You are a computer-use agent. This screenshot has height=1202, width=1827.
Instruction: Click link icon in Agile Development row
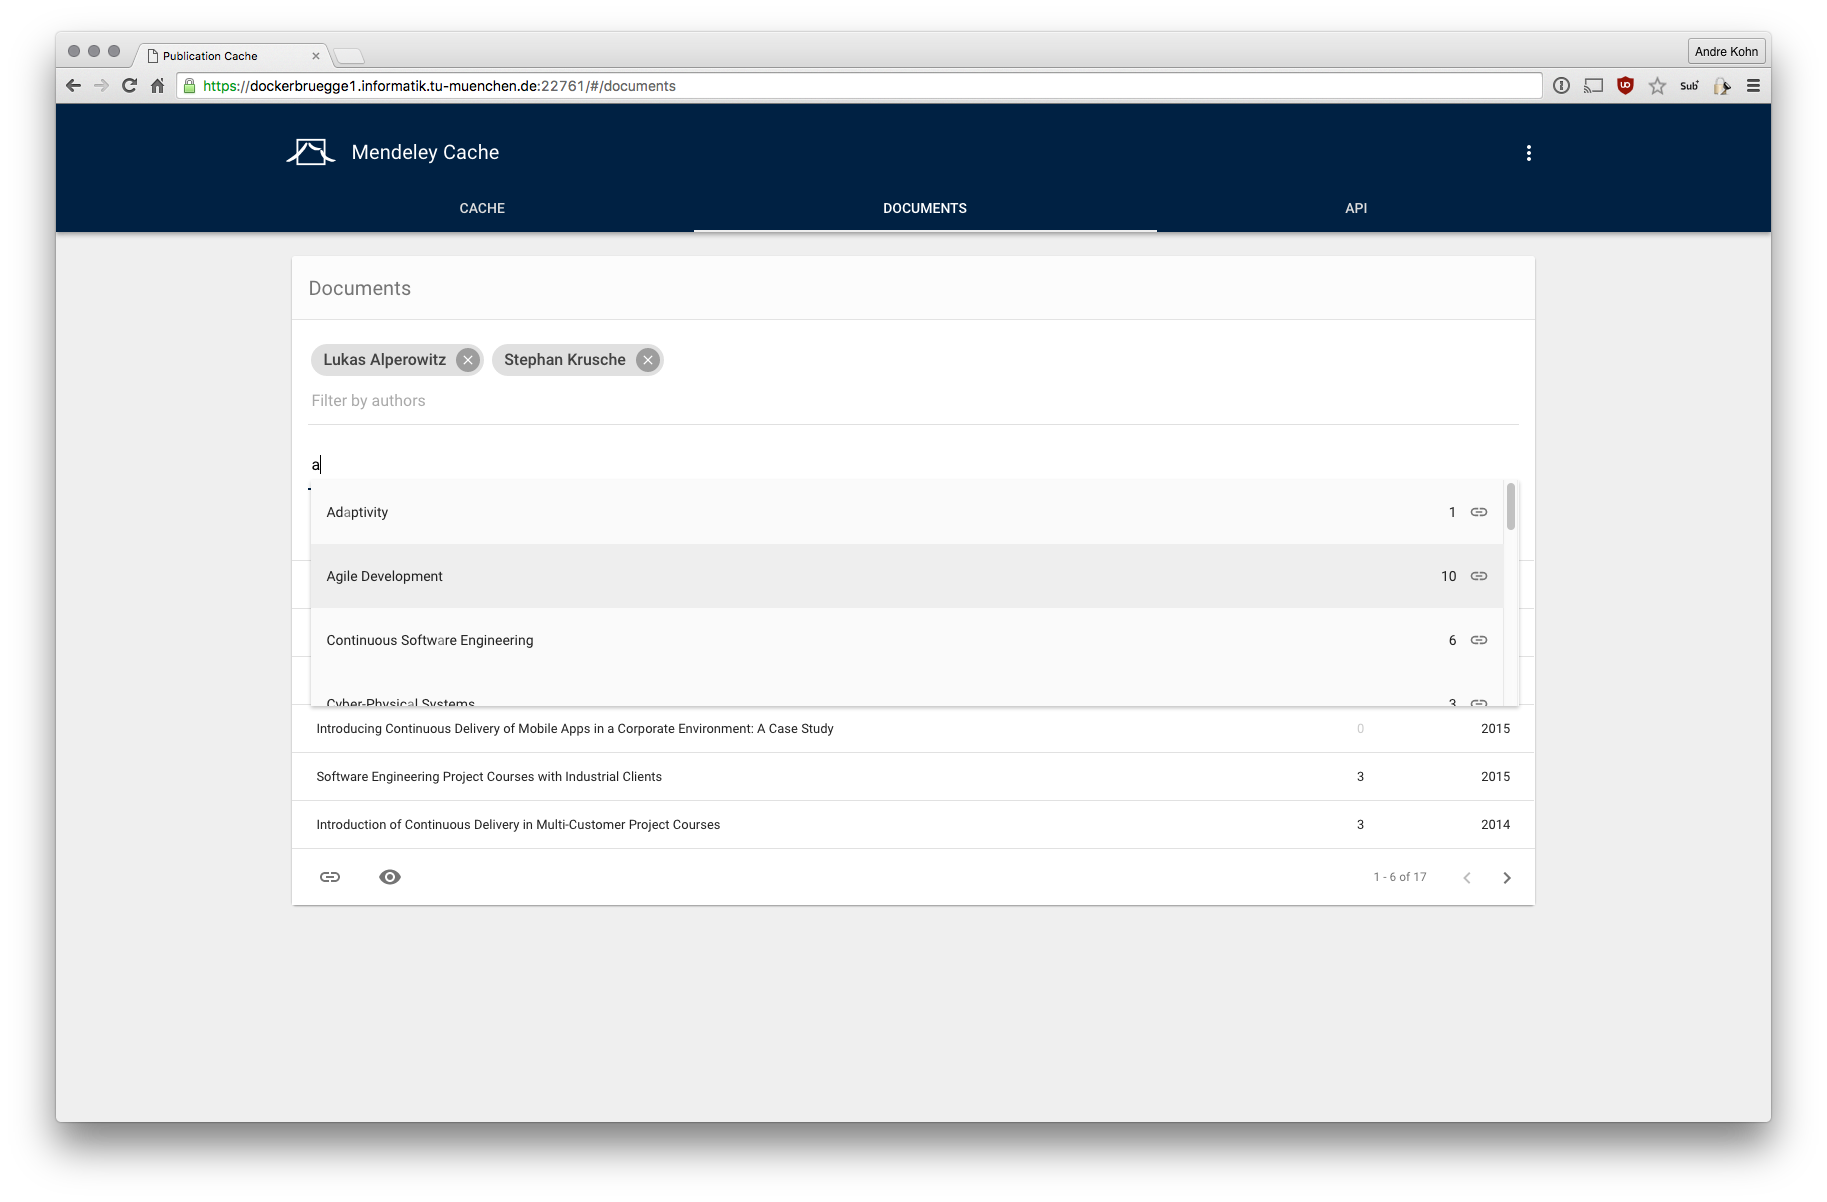pos(1479,576)
